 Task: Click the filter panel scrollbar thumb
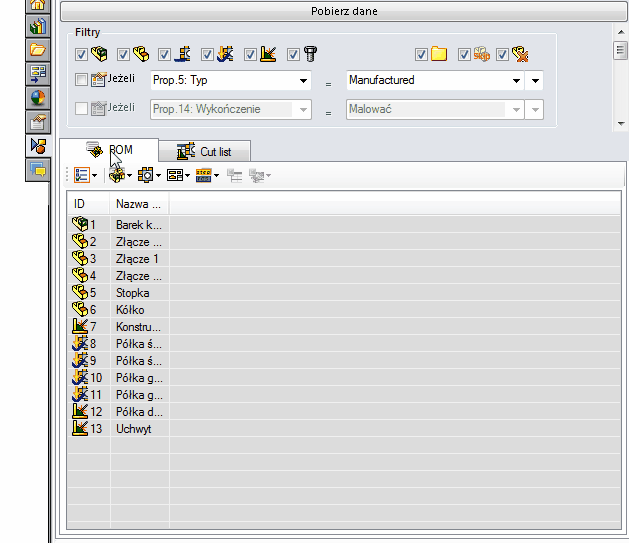click(621, 50)
